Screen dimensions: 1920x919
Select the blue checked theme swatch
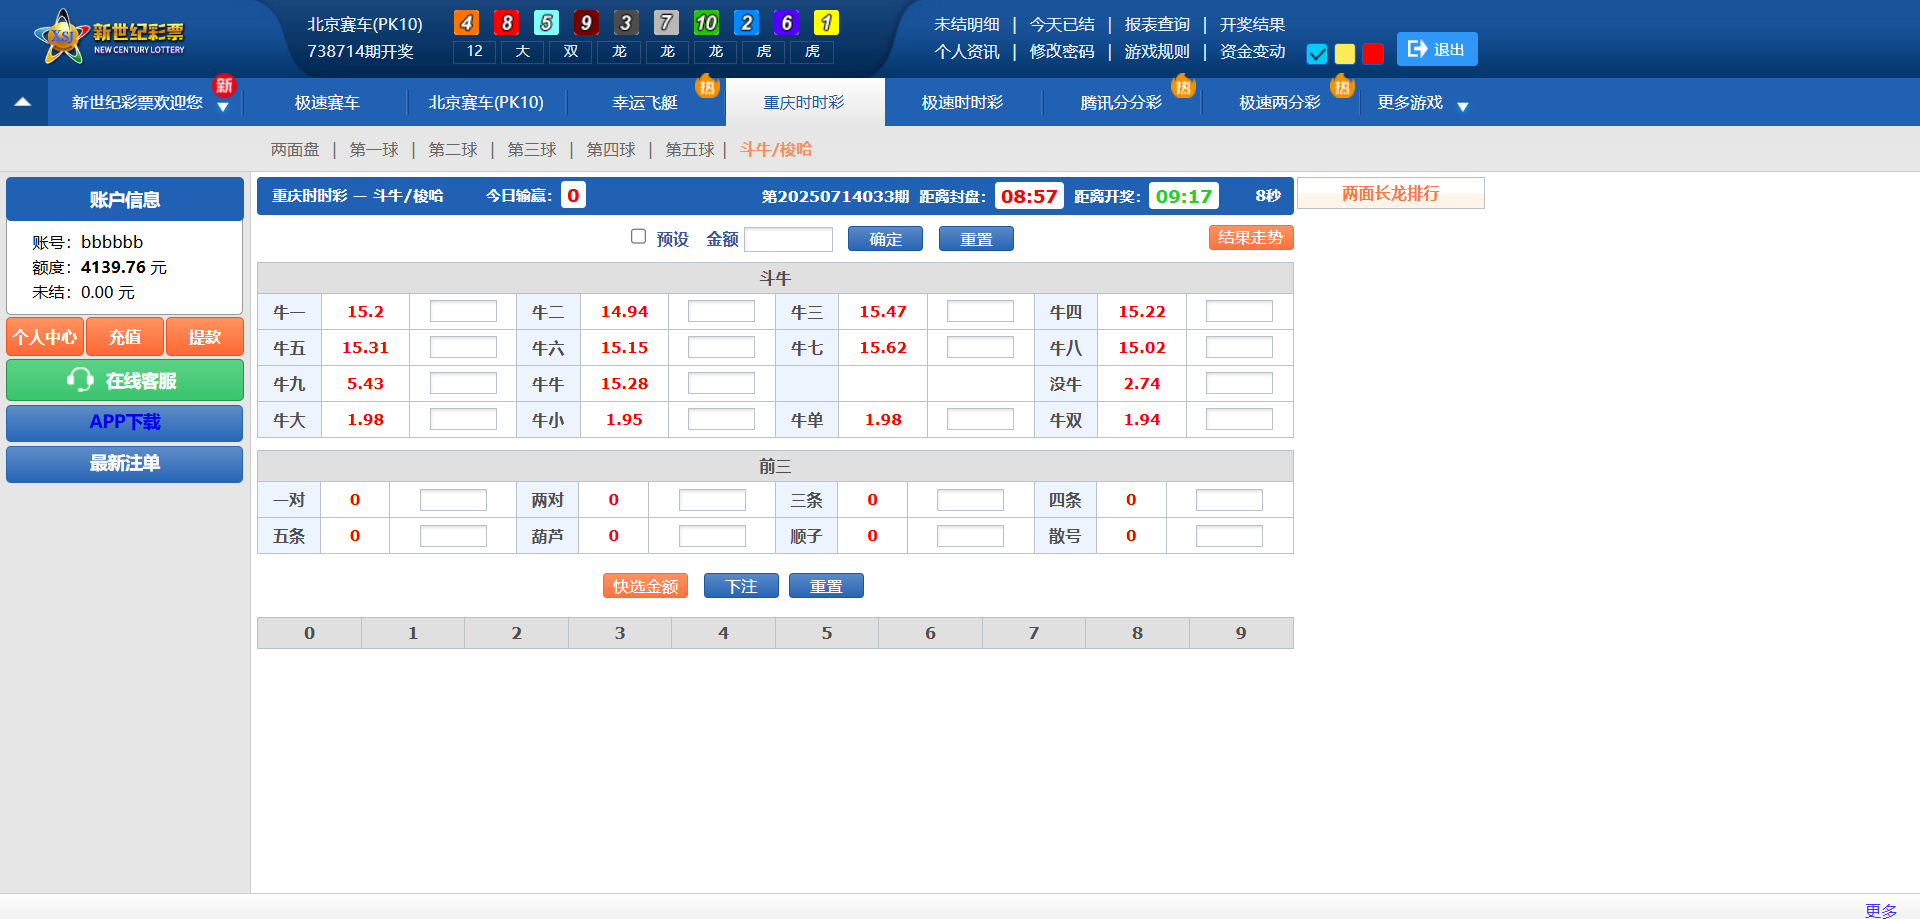(x=1317, y=54)
